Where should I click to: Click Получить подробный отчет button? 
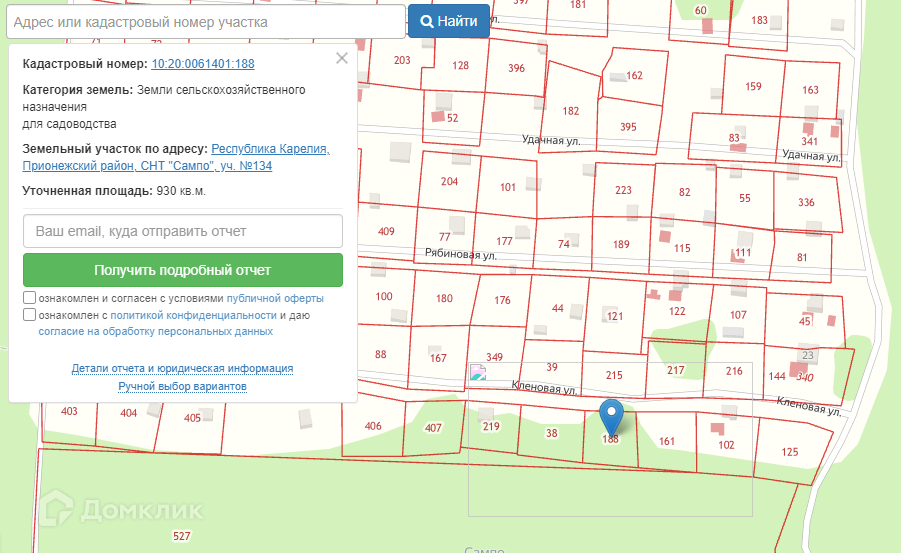pos(183,270)
